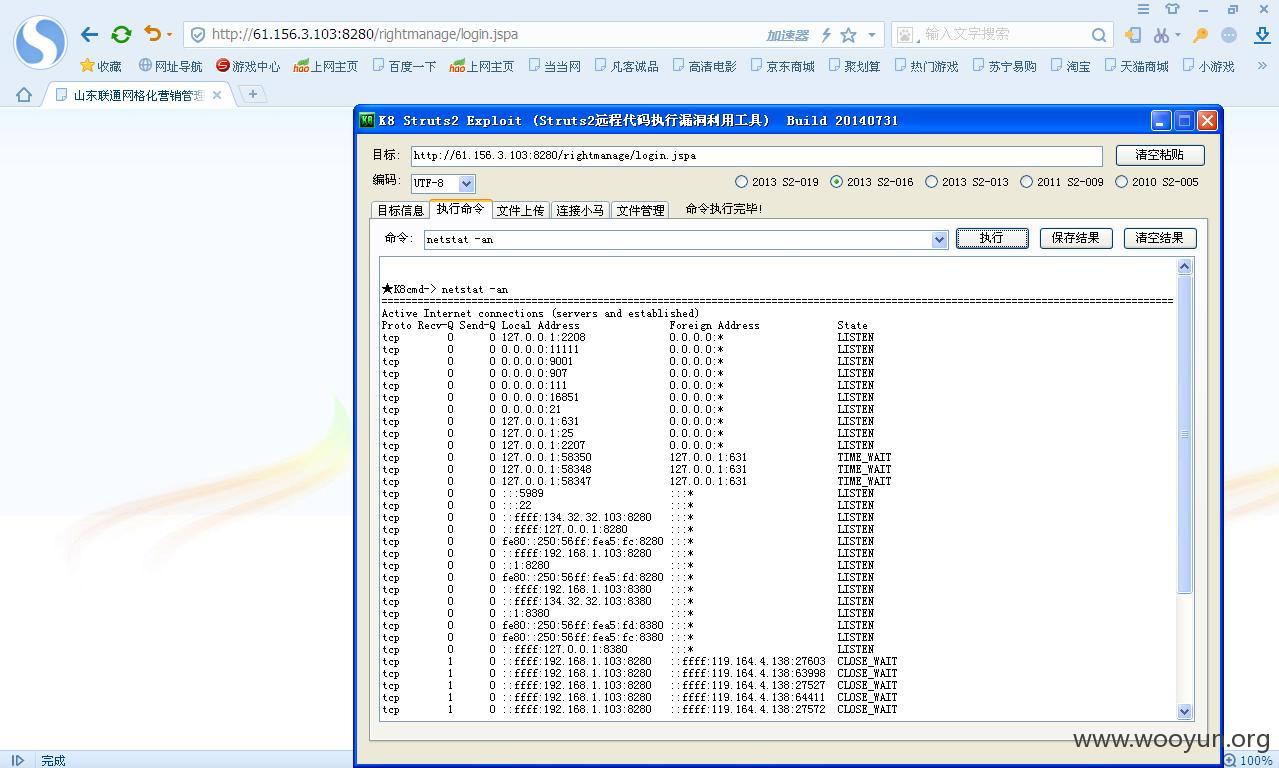Click the key password-manager icon
This screenshot has height=768, width=1279.
pyautogui.click(x=1200, y=35)
